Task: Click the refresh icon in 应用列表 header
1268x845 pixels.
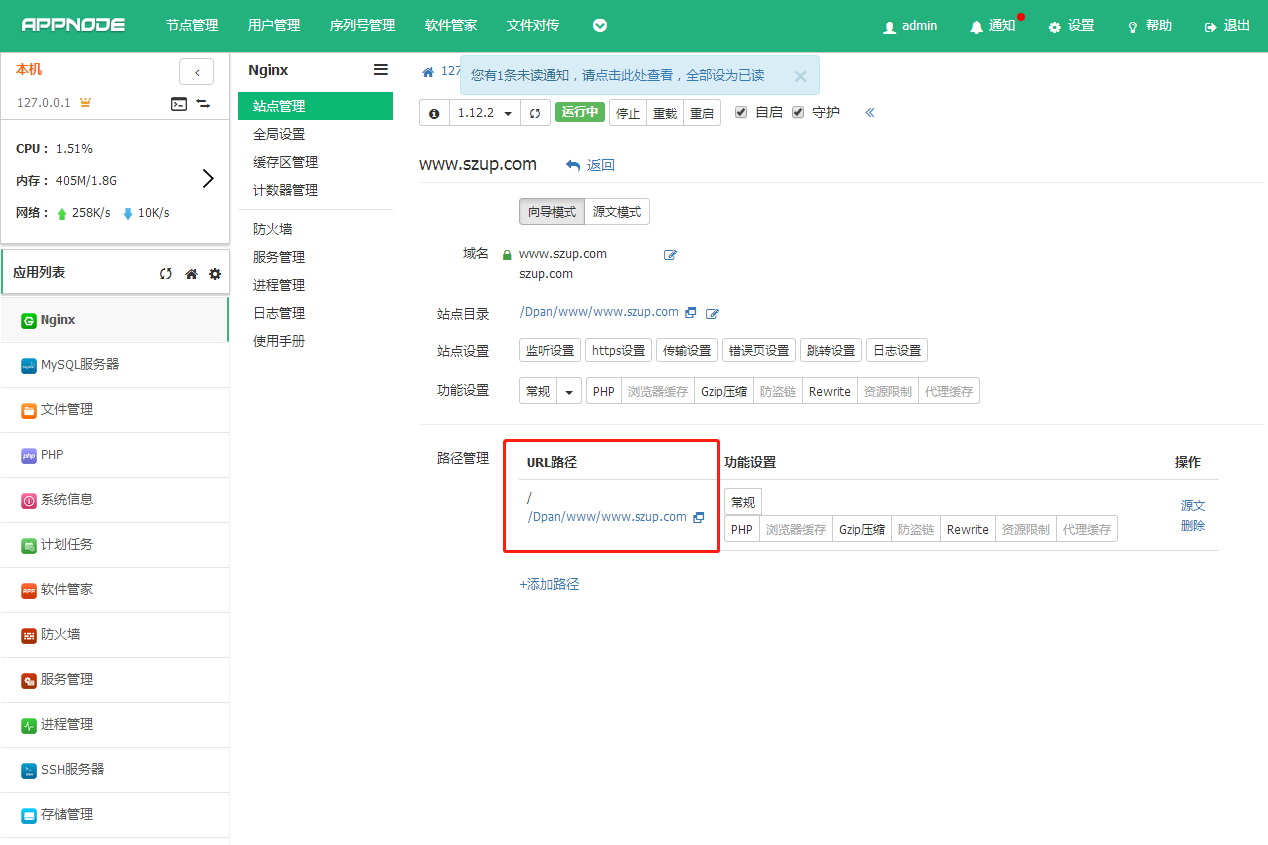Action: click(x=166, y=274)
